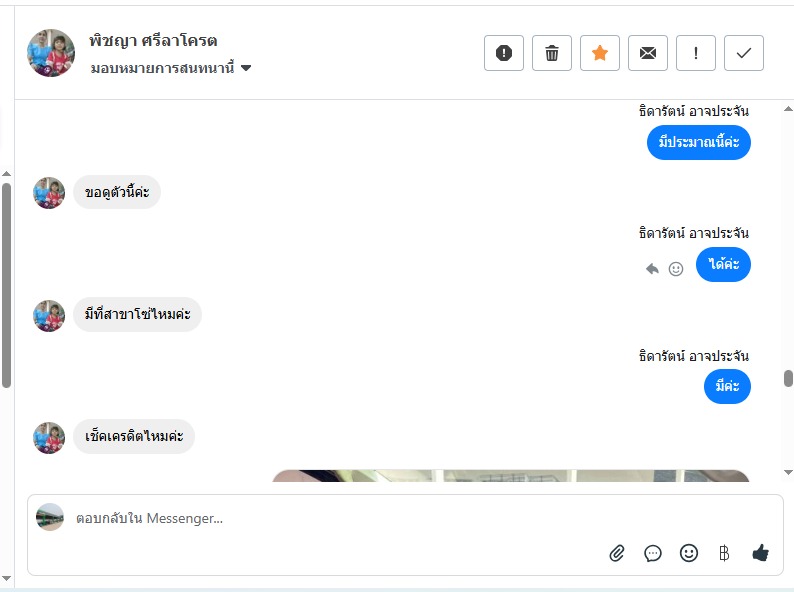794x592 pixels.
Task: Toggle the orange star follow-up flag
Action: click(x=600, y=53)
